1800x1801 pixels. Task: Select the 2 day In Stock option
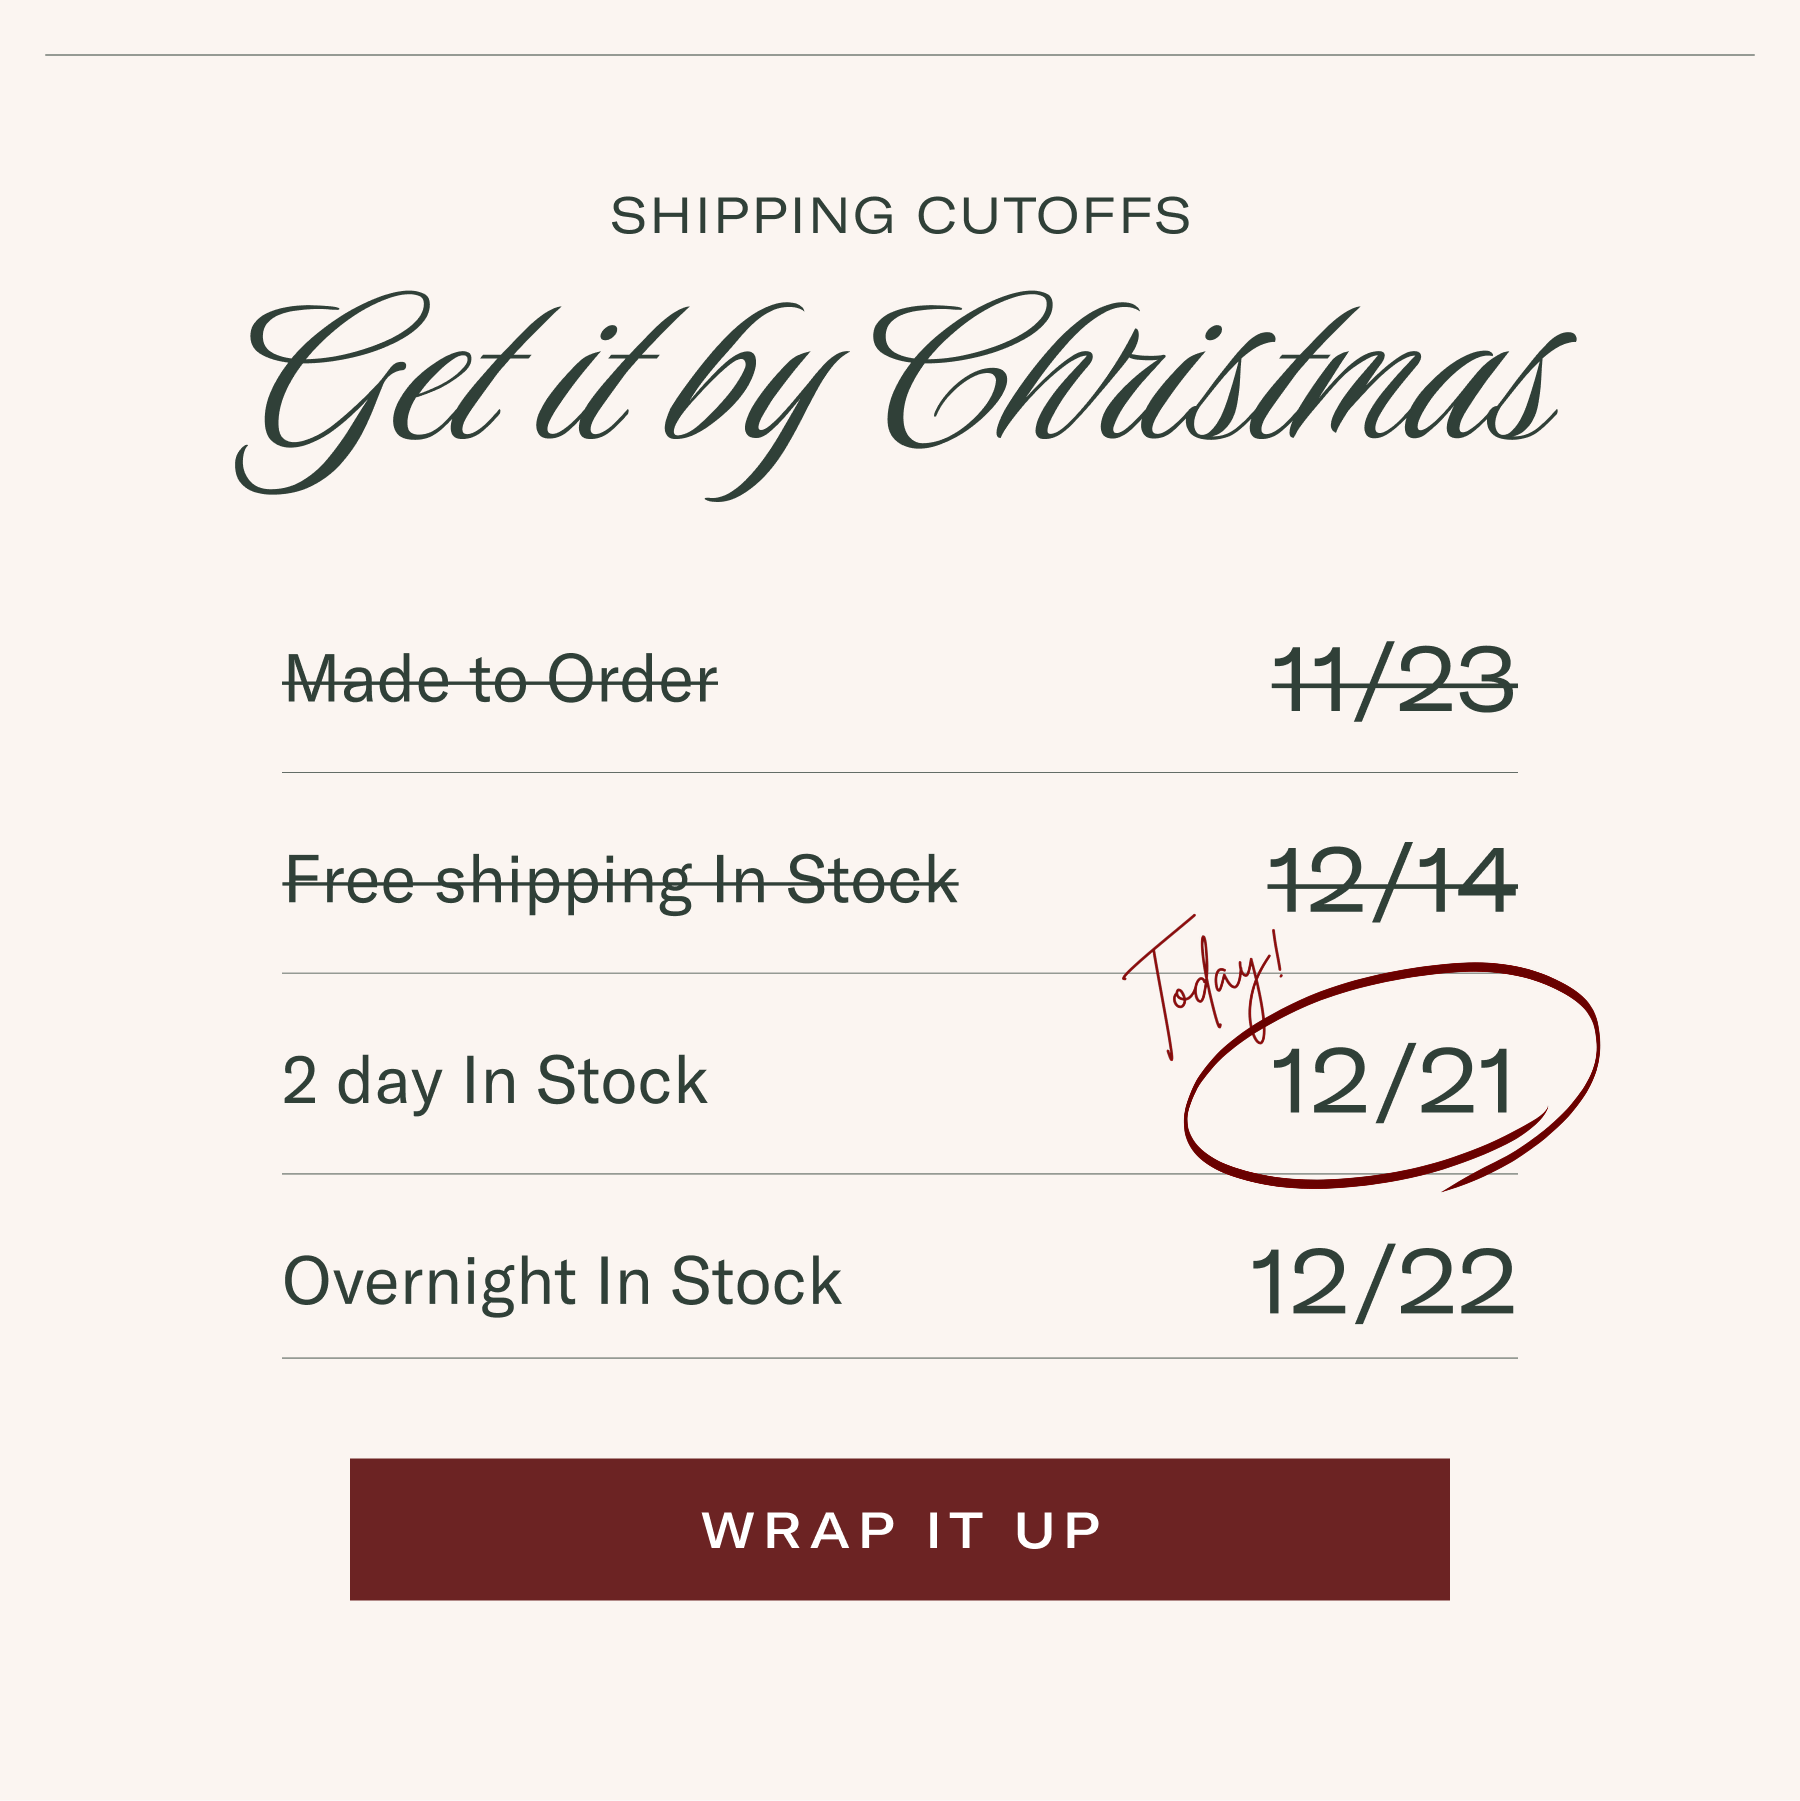(495, 1082)
